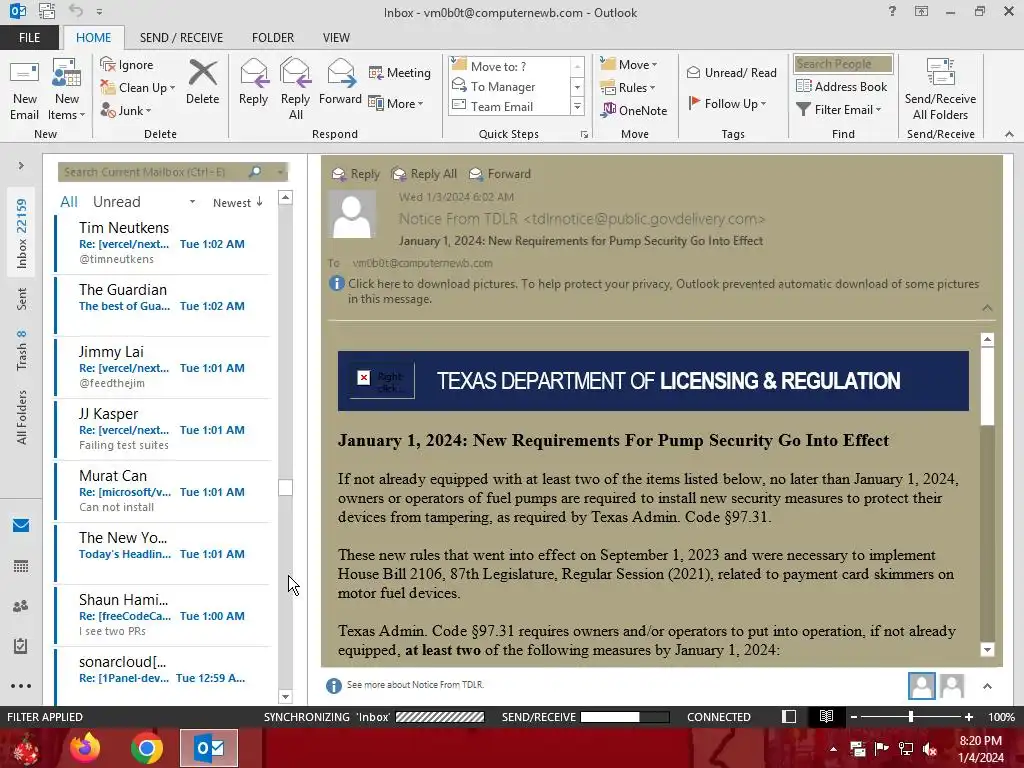Click Reply All in reading pane
The width and height of the screenshot is (1024, 768).
point(424,174)
